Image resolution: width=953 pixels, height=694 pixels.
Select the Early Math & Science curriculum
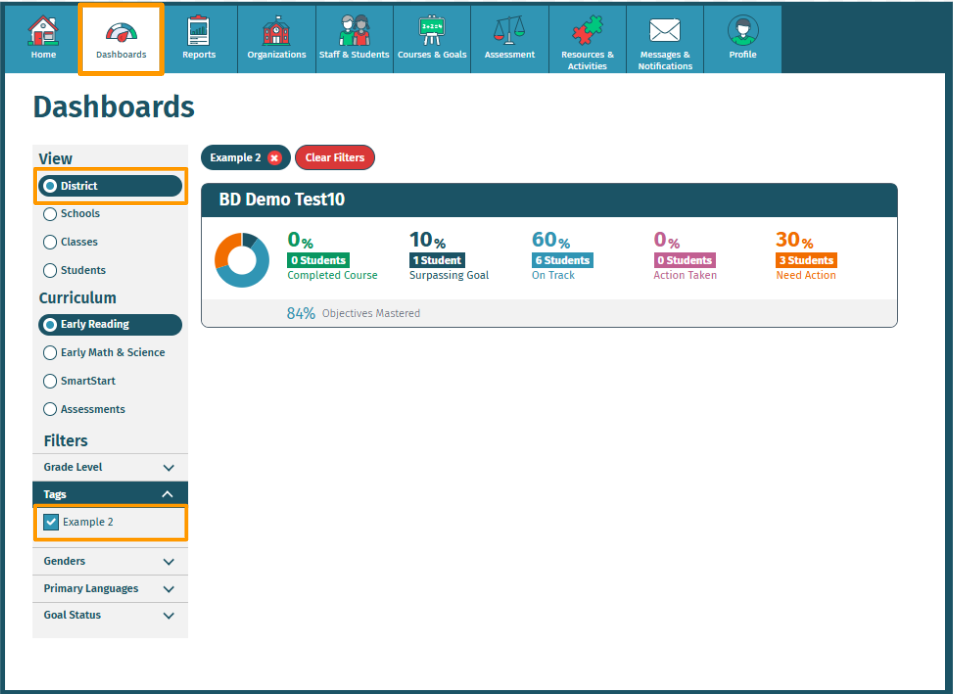click(104, 352)
